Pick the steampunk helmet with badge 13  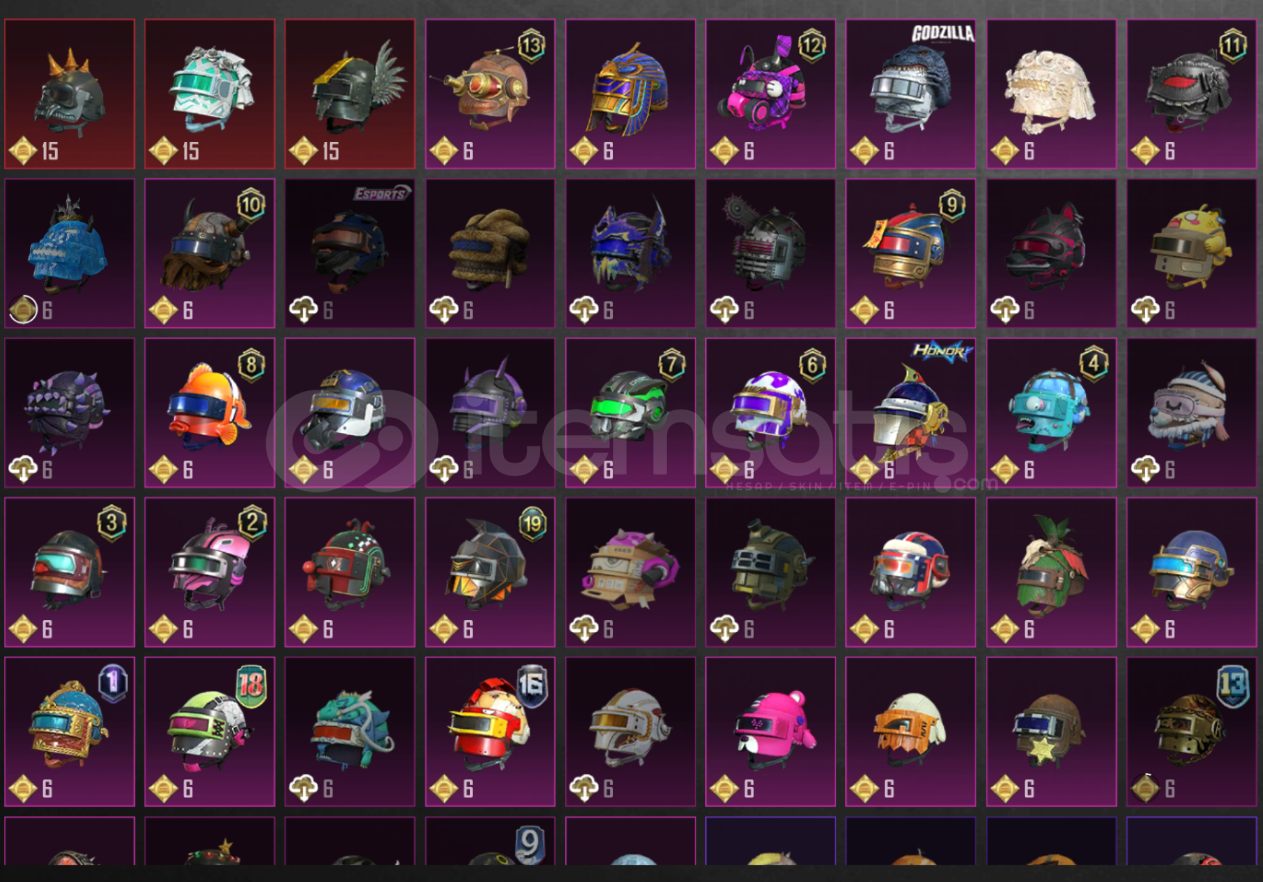coord(490,94)
